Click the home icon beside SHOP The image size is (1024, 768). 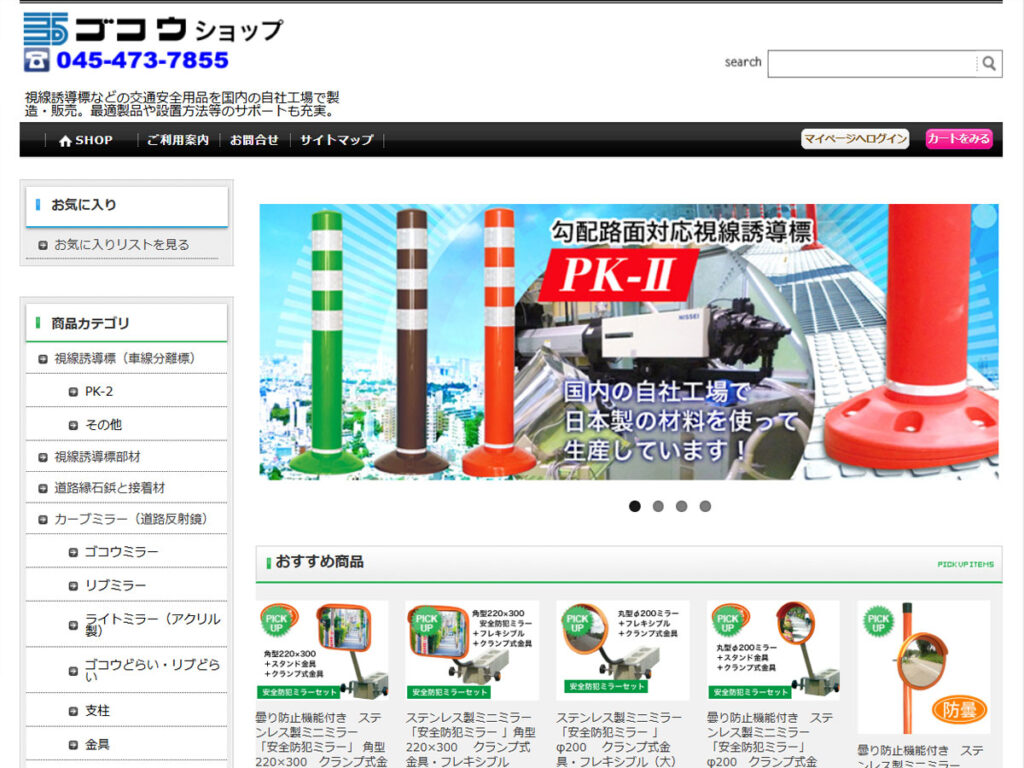tap(65, 140)
